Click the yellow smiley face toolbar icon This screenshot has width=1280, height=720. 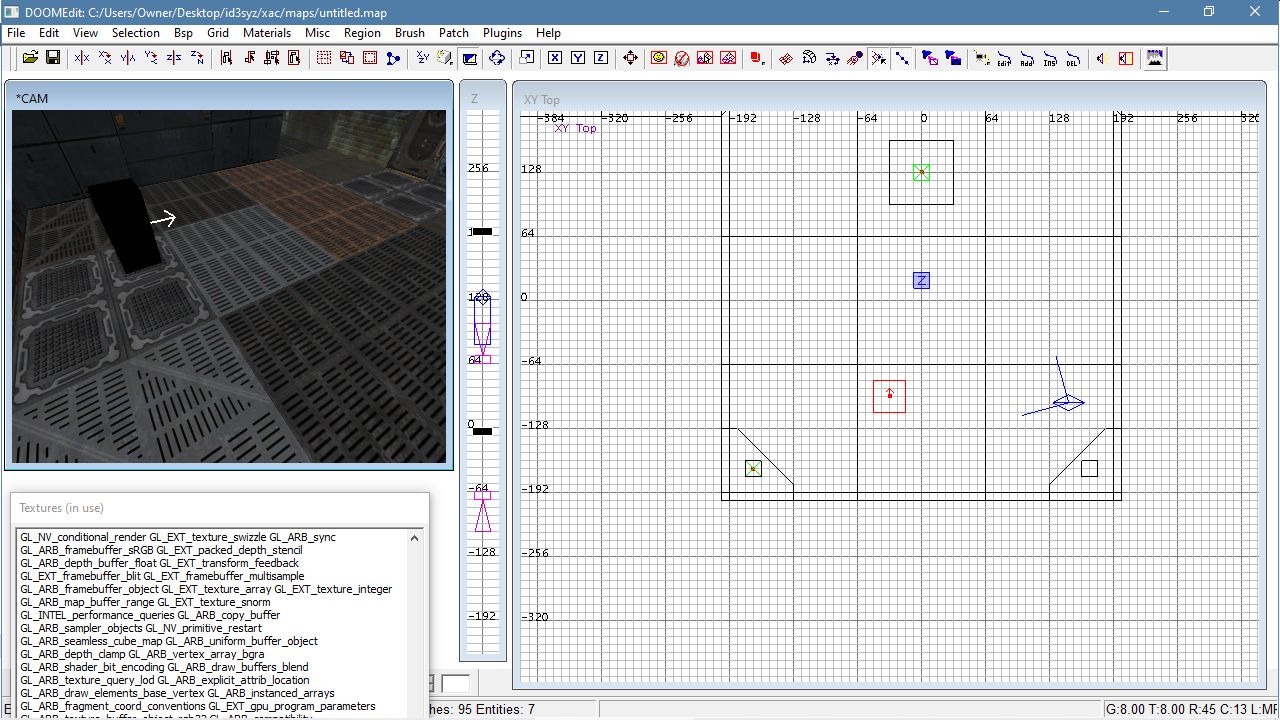click(x=659, y=58)
